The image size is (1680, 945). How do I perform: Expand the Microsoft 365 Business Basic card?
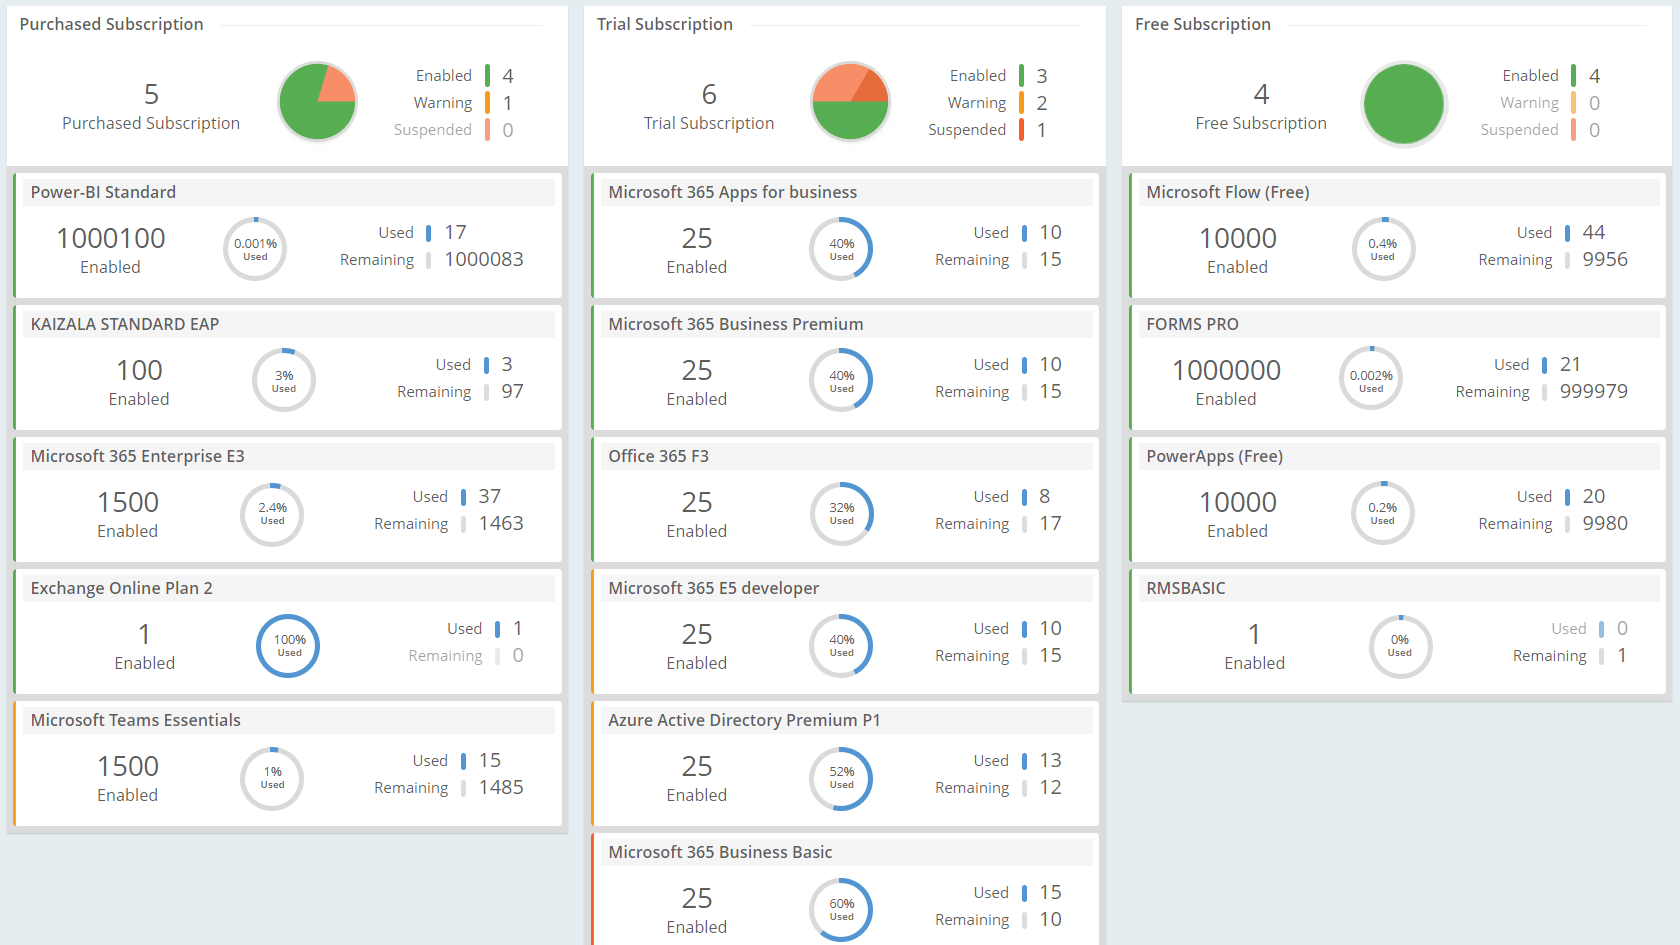720,851
